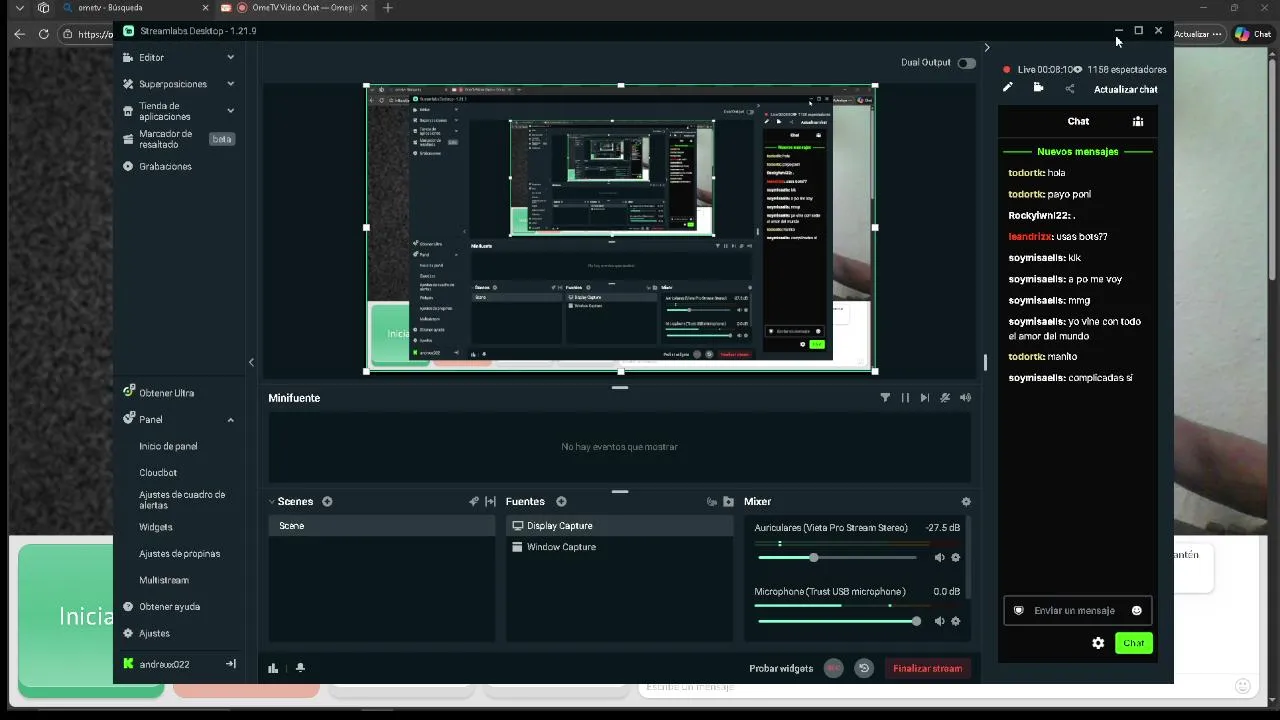Select the Window Capture source

click(620, 547)
